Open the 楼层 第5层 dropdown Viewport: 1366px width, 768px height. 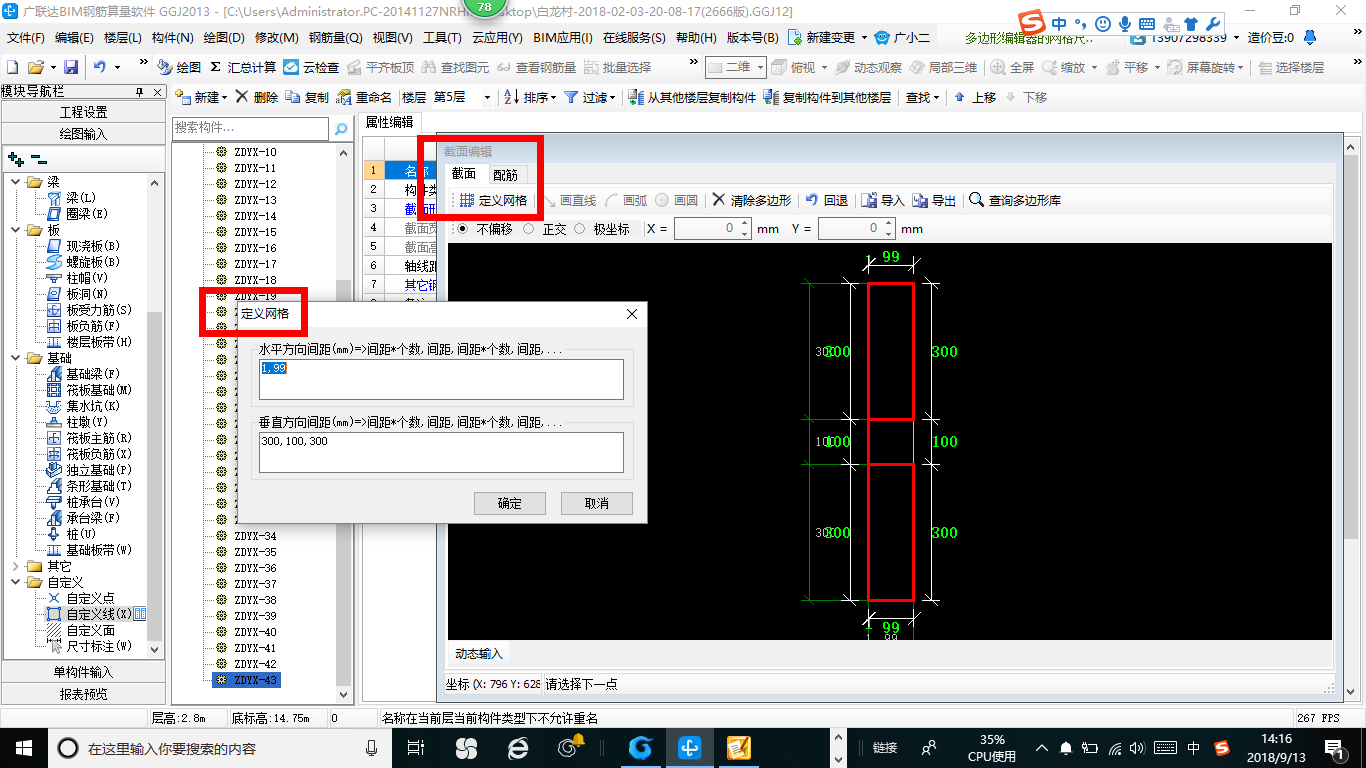487,98
